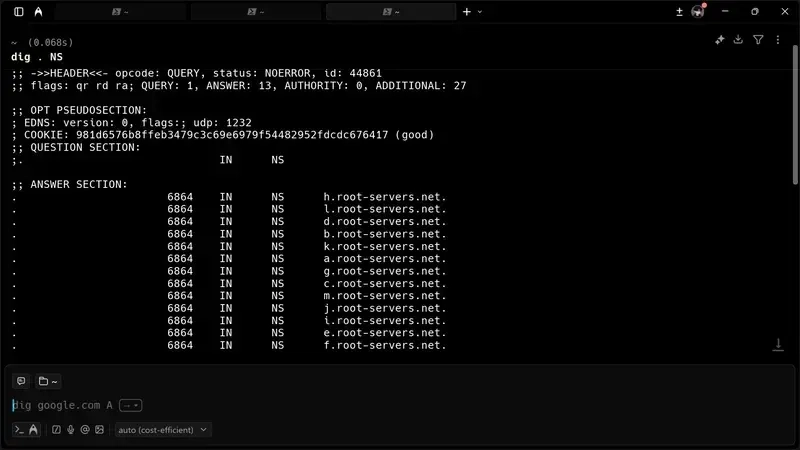The image size is (800, 450).
Task: Start voice input with microphone icon
Action: (71, 429)
